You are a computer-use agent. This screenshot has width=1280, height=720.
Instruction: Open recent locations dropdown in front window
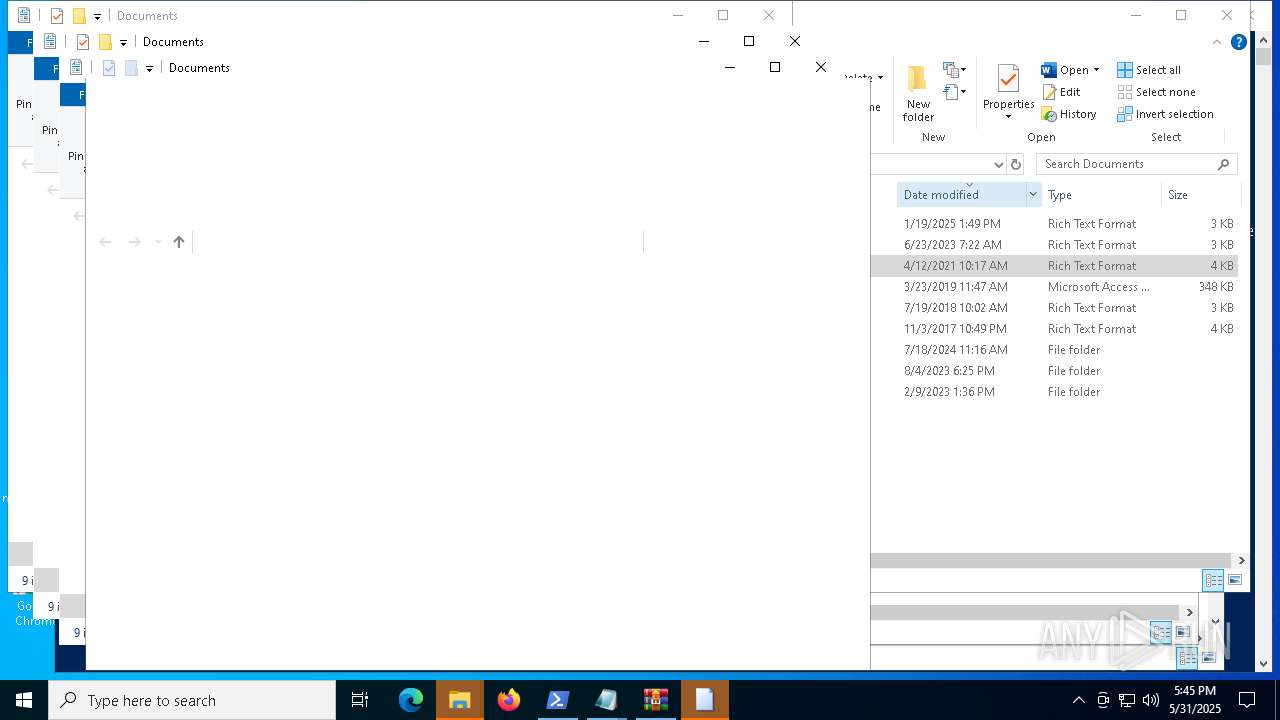(x=158, y=242)
